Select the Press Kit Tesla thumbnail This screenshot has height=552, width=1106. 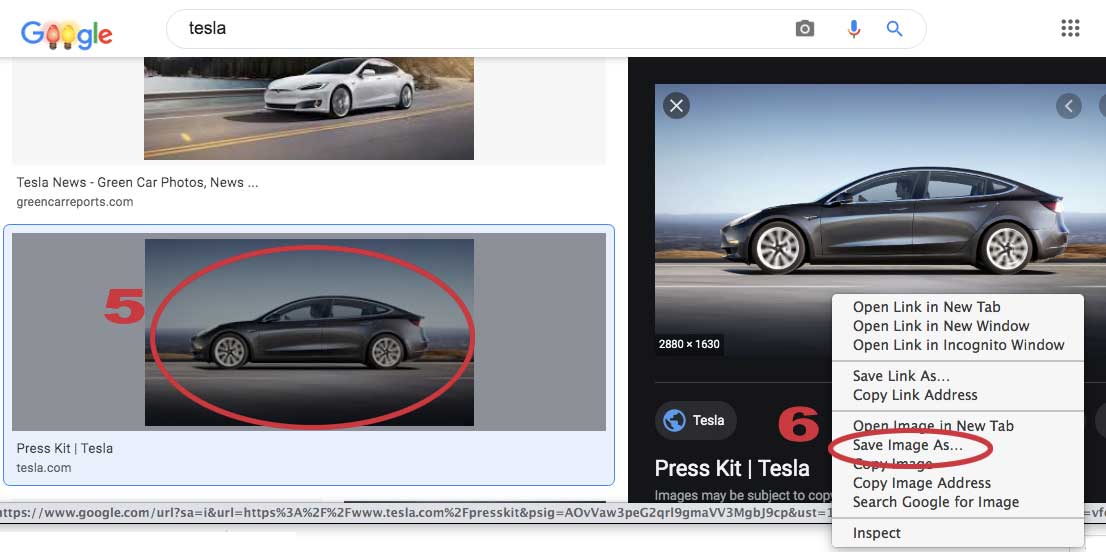pos(309,332)
